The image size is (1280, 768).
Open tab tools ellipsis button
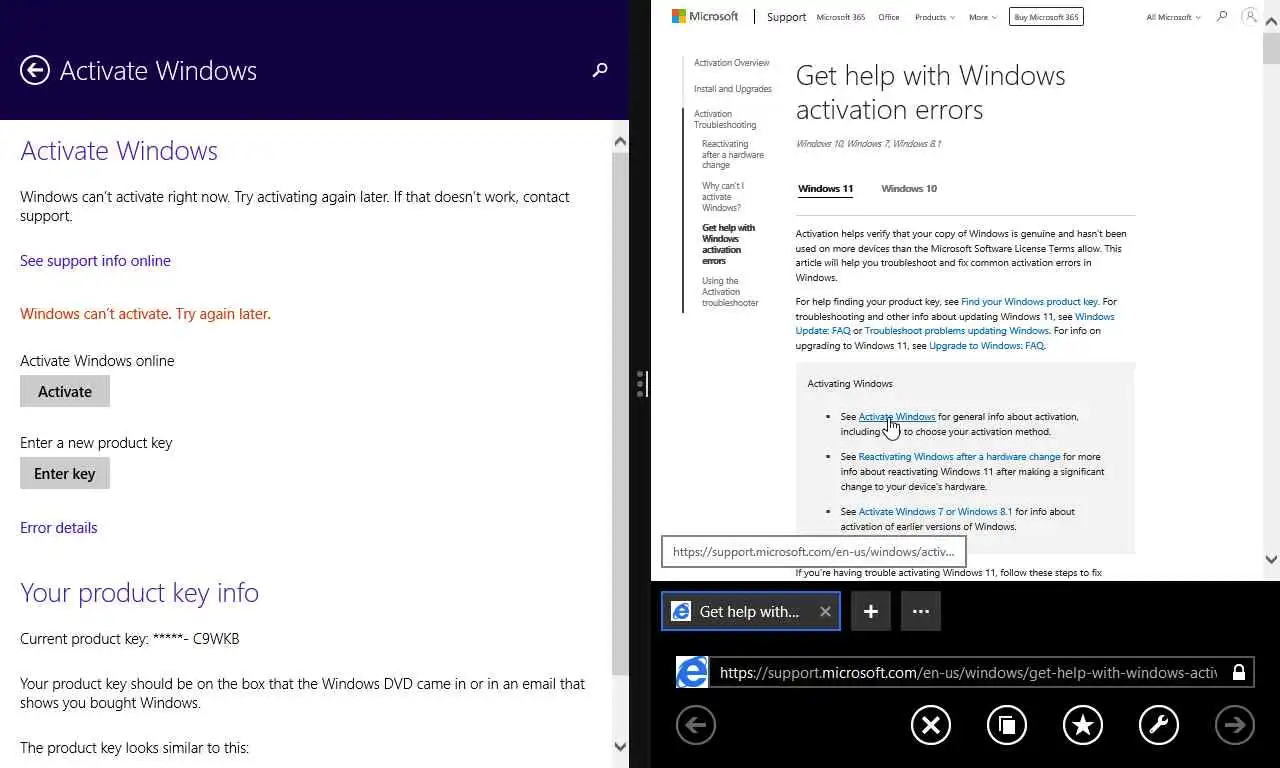pyautogui.click(x=921, y=611)
